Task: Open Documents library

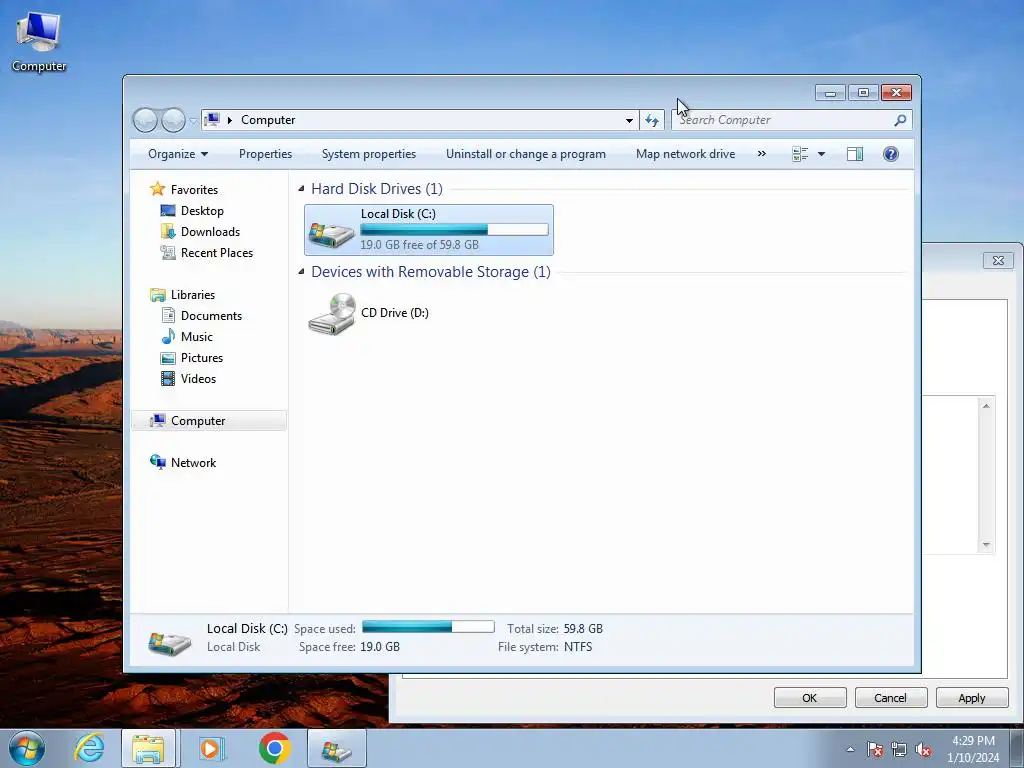Action: click(211, 316)
